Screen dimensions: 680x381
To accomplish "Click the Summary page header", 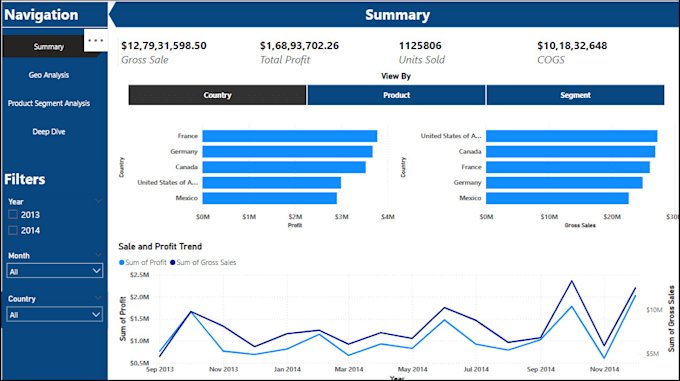I will point(397,15).
